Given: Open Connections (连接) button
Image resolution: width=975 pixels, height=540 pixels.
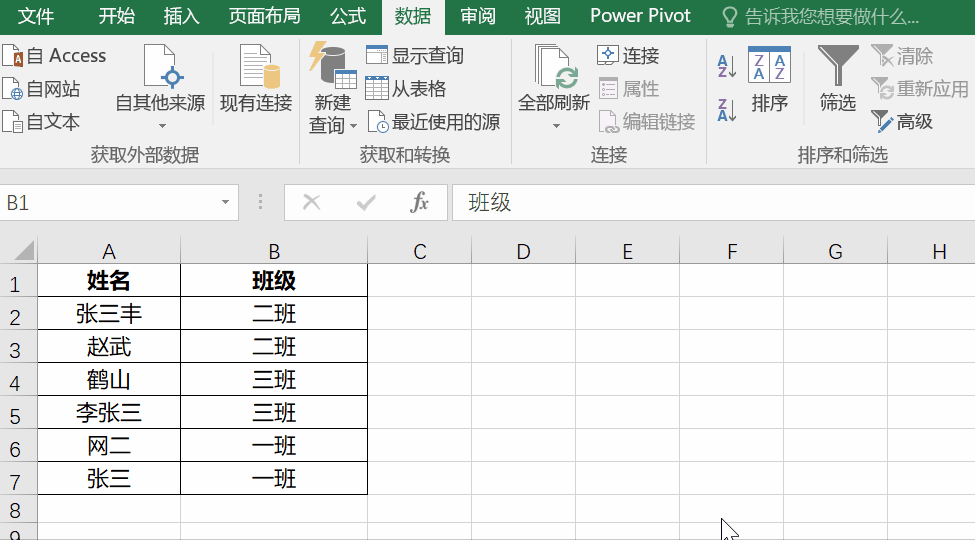Looking at the screenshot, I should click(628, 55).
